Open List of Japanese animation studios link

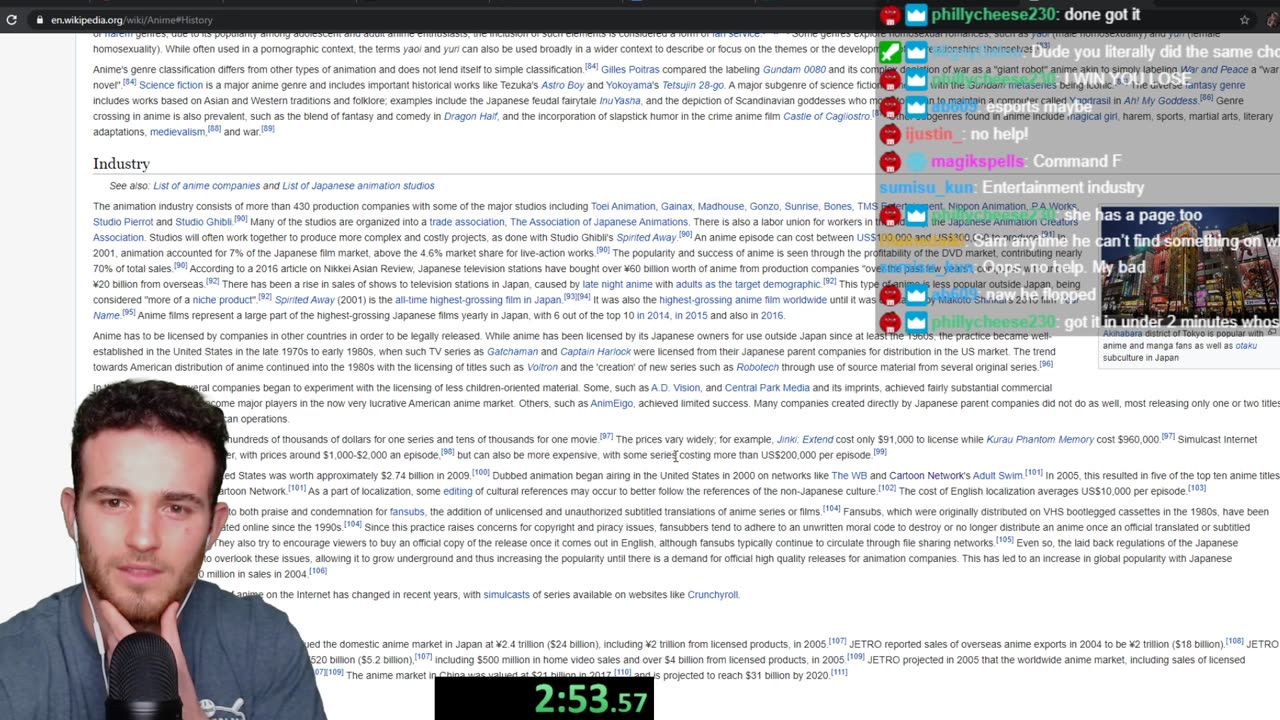(358, 186)
